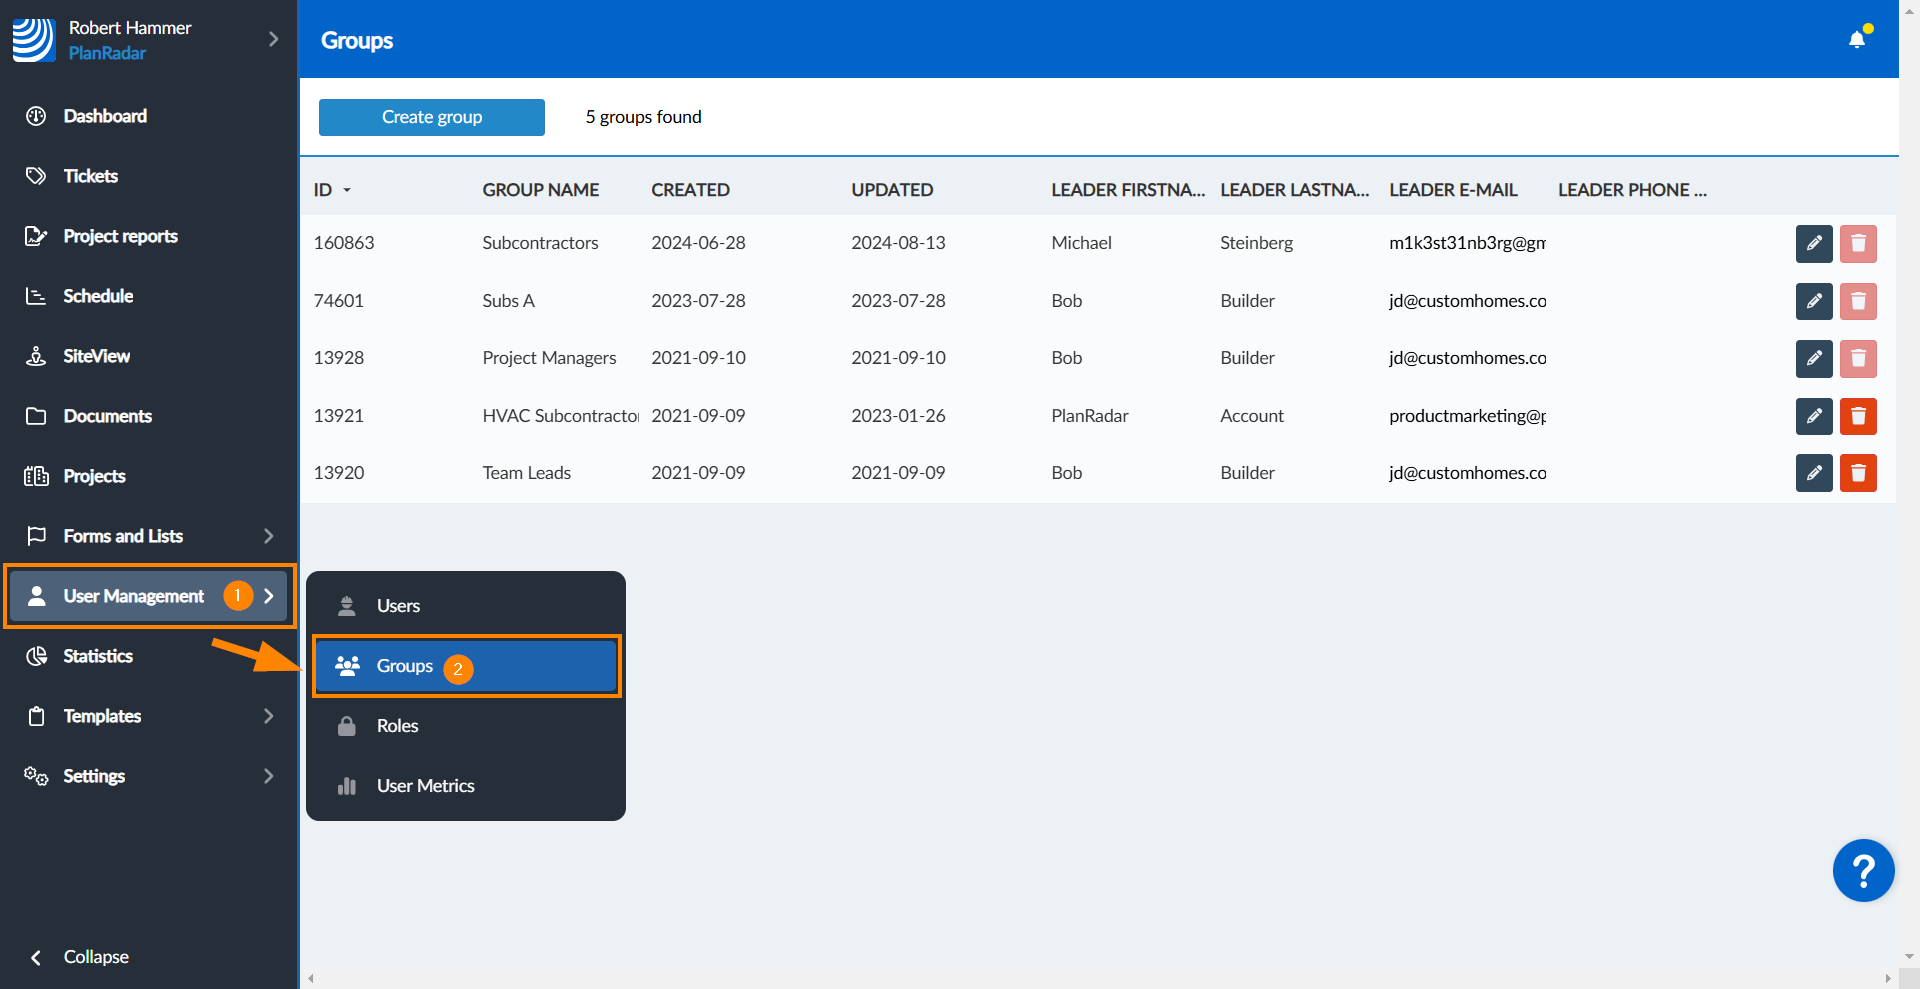Click the LEADER PHONE column header

tap(1632, 190)
